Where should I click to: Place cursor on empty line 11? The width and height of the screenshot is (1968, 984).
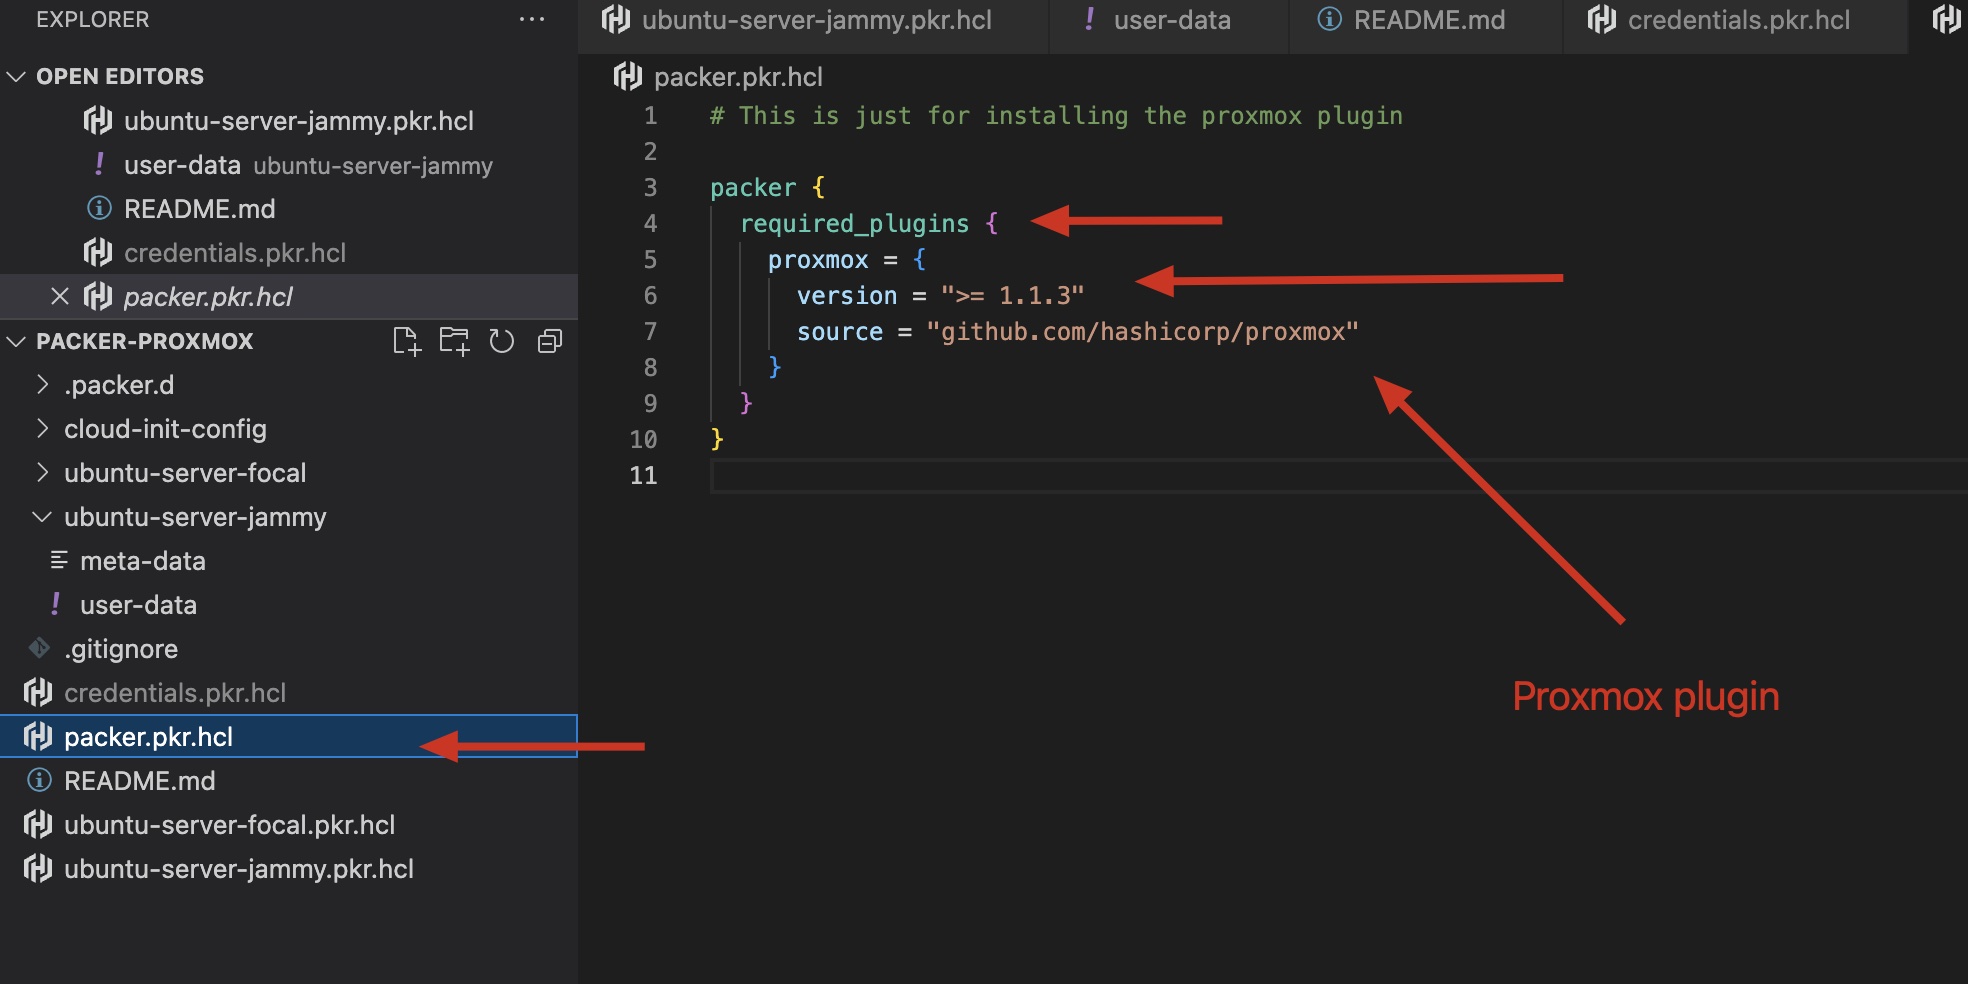click(1338, 476)
